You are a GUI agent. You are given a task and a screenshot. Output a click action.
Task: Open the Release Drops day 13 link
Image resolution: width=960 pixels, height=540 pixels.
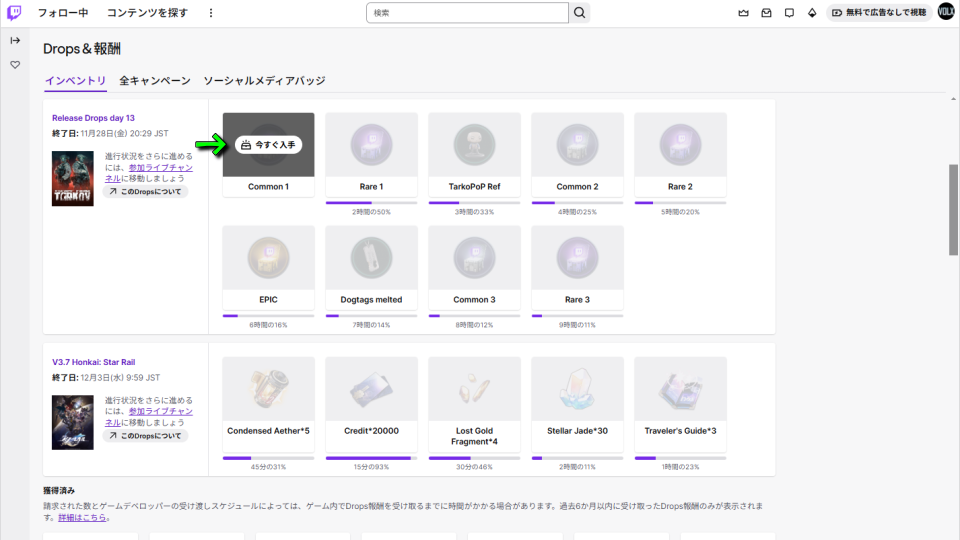pos(93,118)
